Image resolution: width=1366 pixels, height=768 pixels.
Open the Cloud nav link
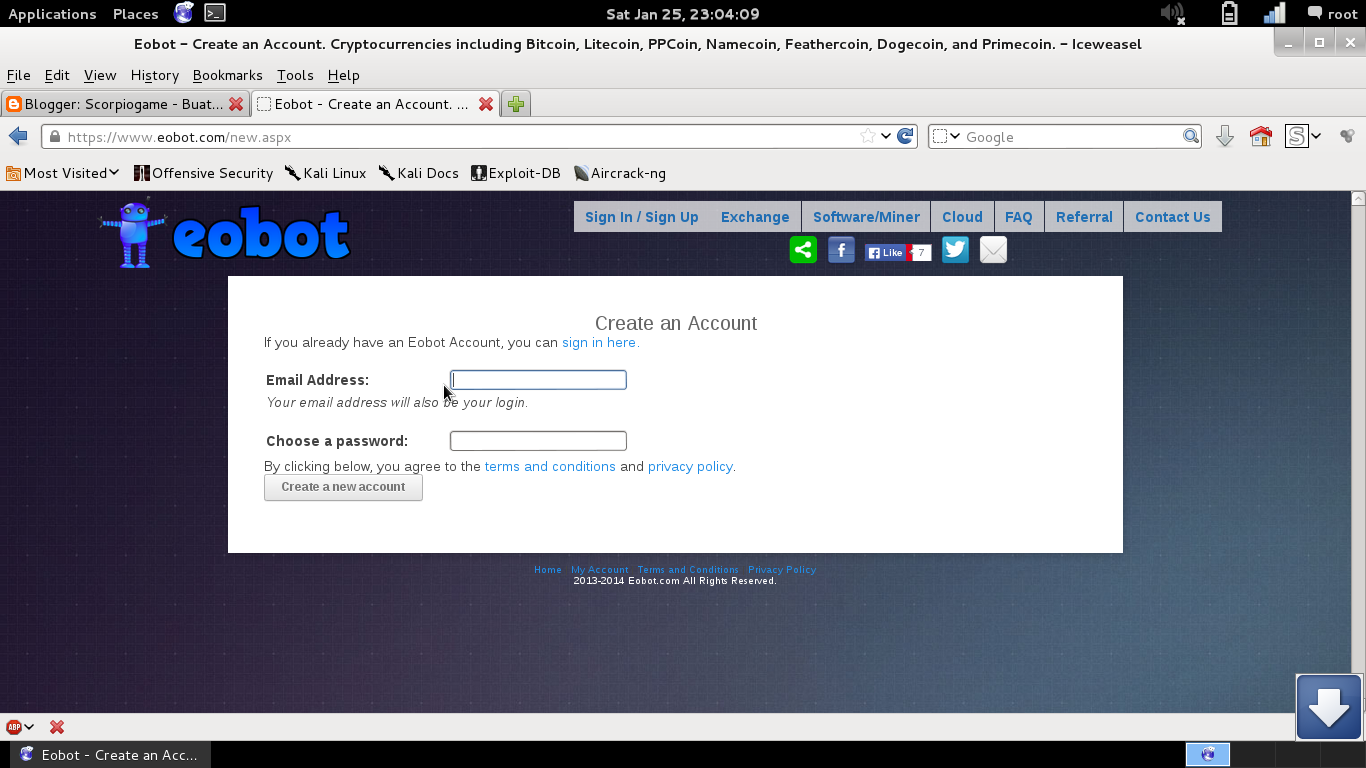click(x=962, y=217)
